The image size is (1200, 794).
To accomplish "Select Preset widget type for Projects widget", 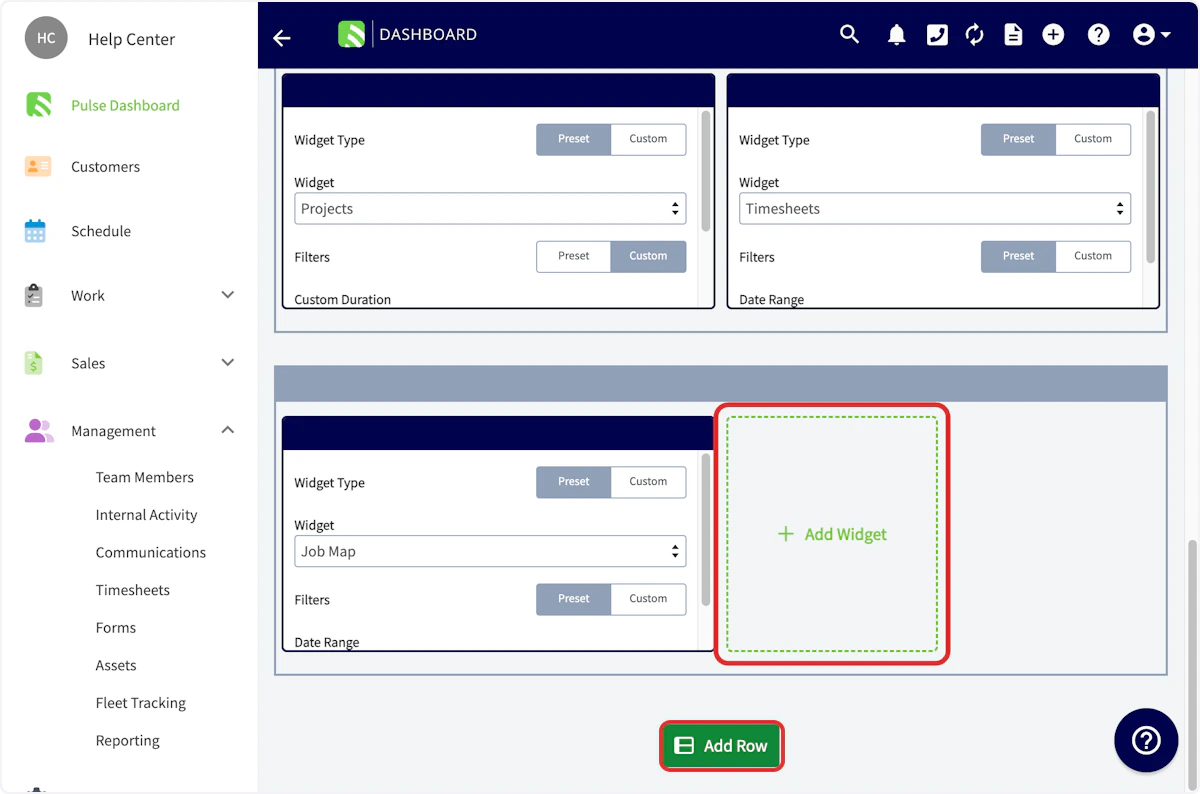I will 574,139.
